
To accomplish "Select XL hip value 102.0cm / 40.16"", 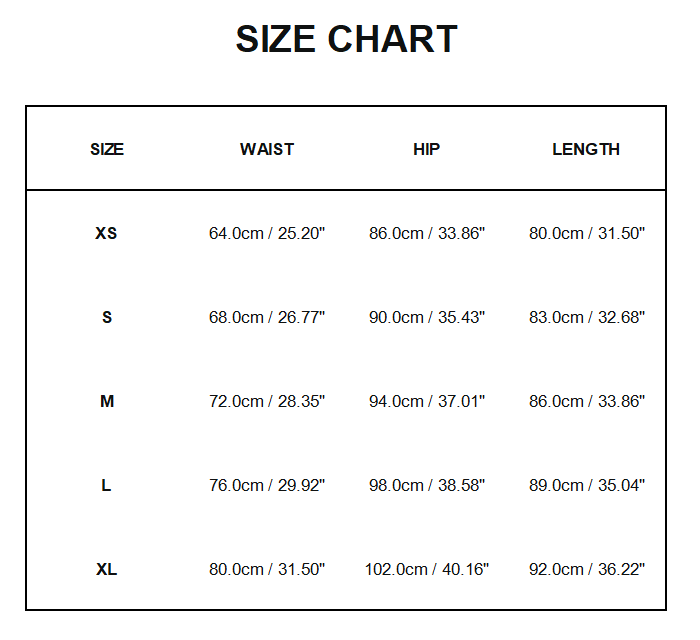I will pyautogui.click(x=427, y=569).
